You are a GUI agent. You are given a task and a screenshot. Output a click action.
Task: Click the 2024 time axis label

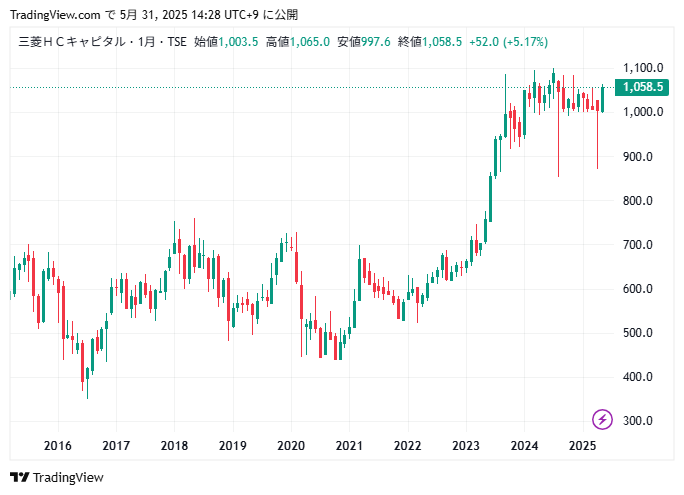524,446
